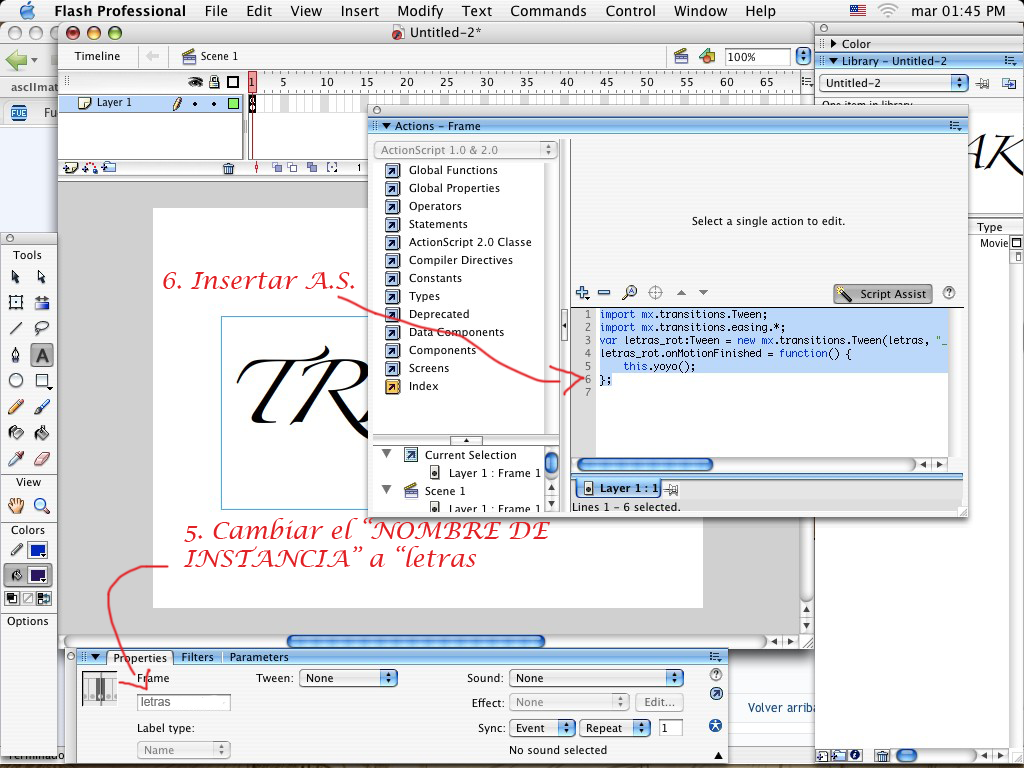This screenshot has width=1024, height=768.
Task: Collapse the Current Selection tree node
Action: (387, 454)
